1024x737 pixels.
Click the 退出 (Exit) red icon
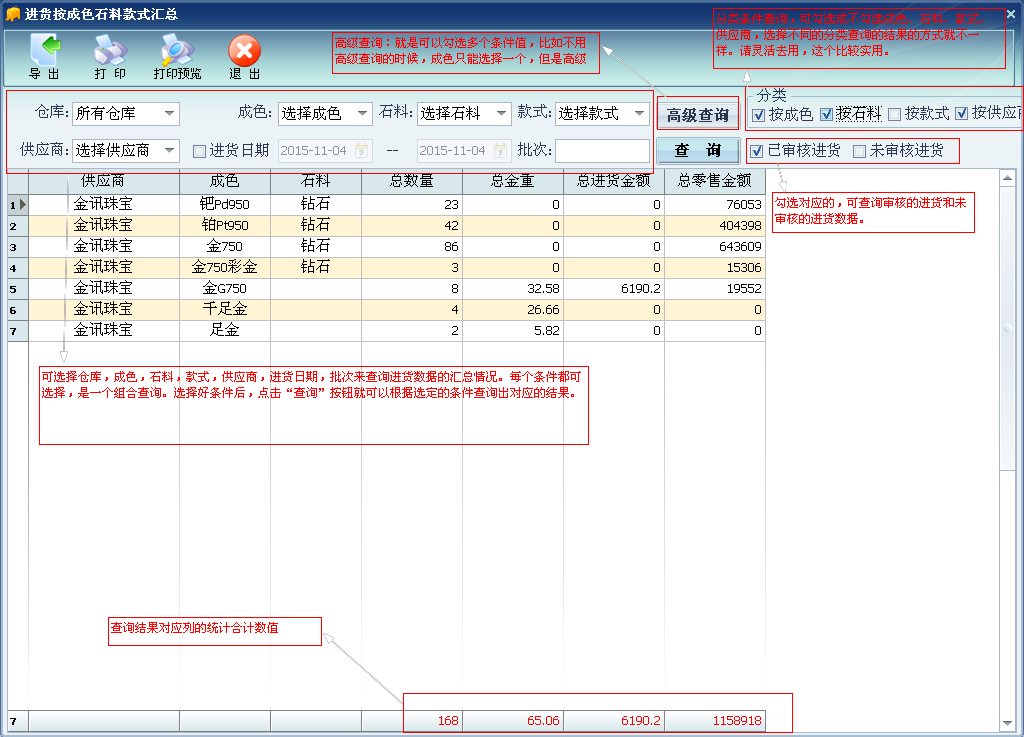pos(245,51)
